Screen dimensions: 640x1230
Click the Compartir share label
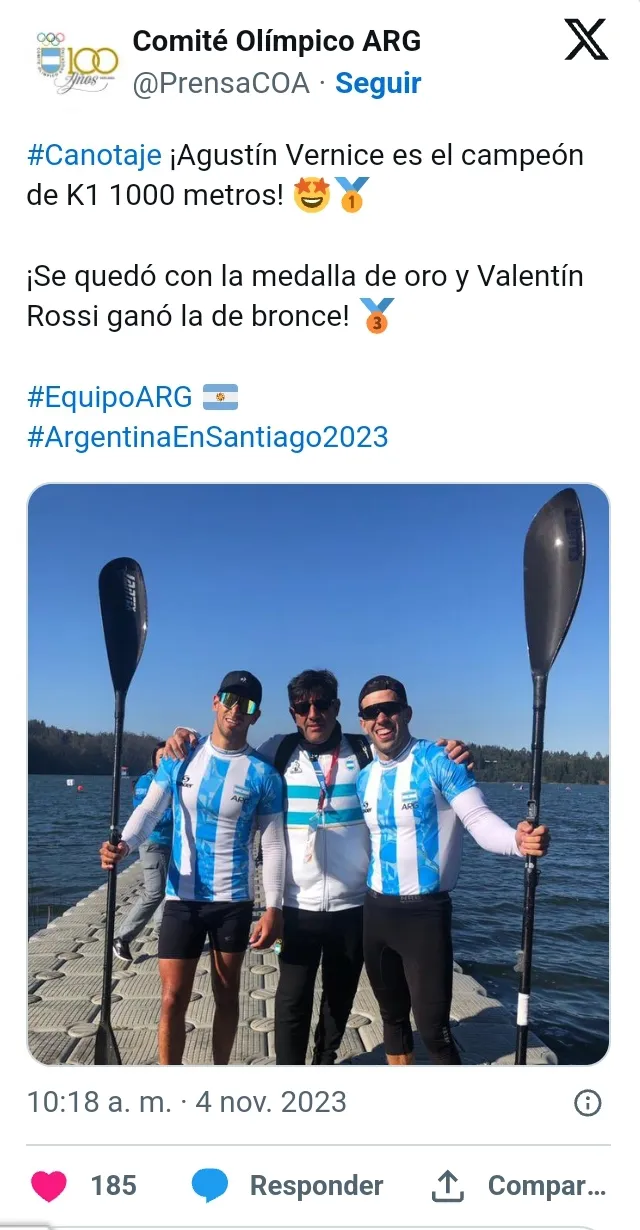(546, 1186)
